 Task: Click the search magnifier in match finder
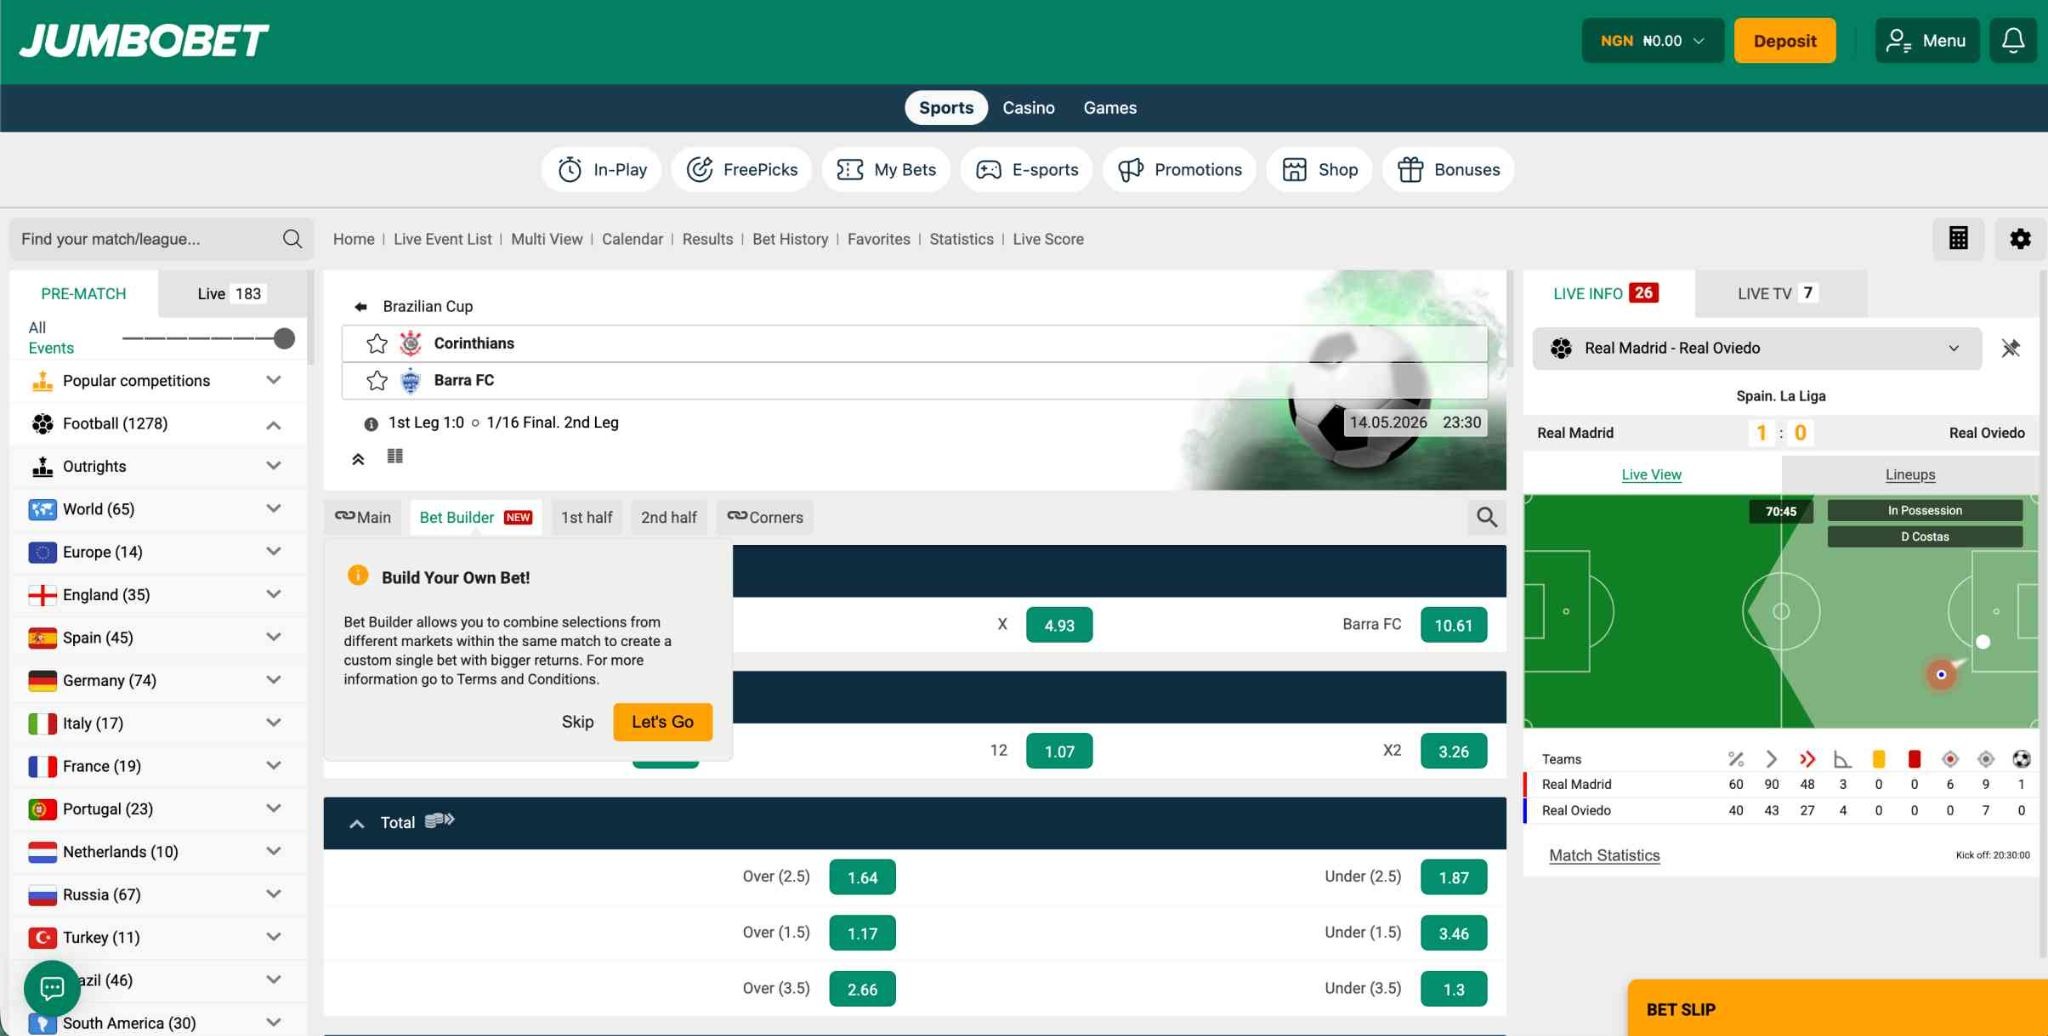click(292, 239)
